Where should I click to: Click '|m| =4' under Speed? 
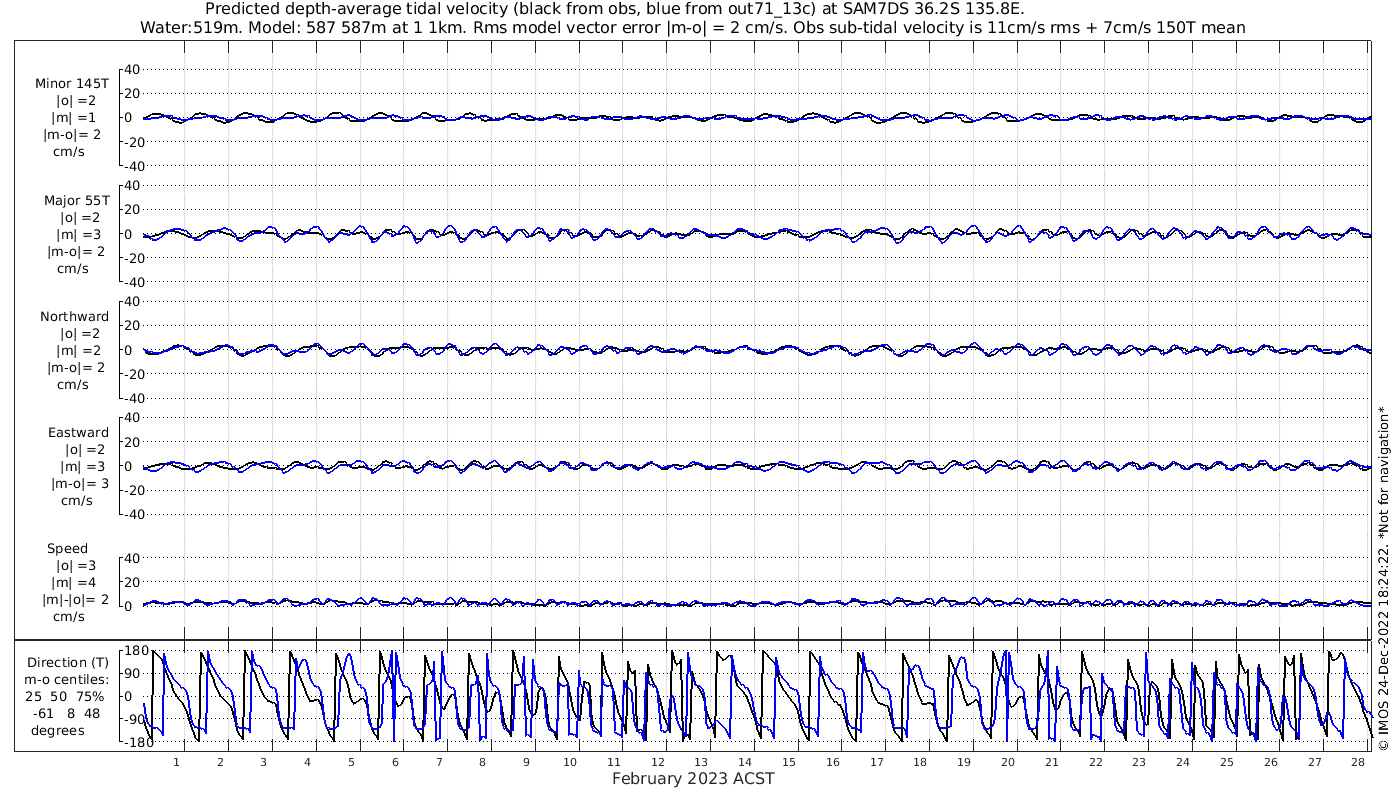click(76, 582)
